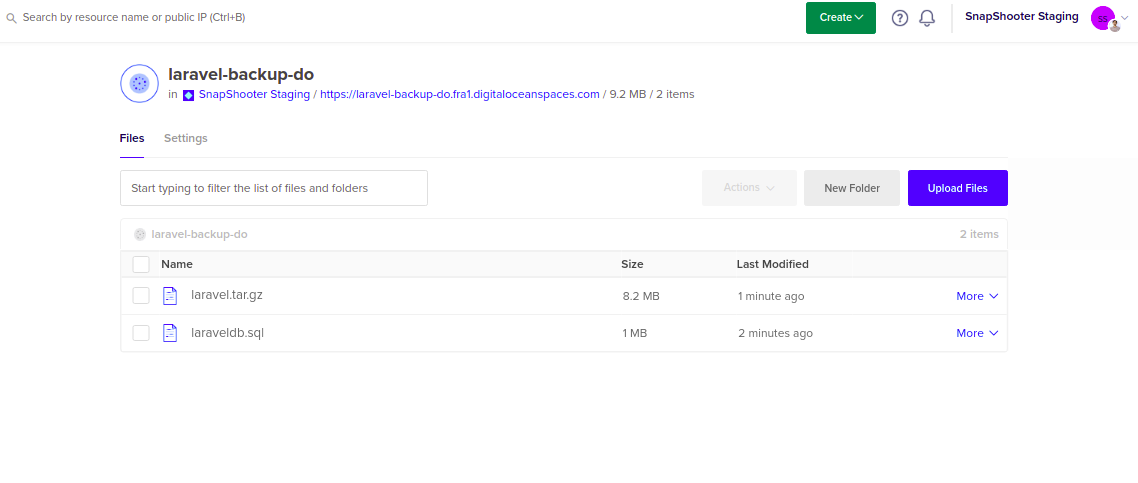Open the help question mark icon
Image resolution: width=1138 pixels, height=483 pixels.
pyautogui.click(x=900, y=18)
